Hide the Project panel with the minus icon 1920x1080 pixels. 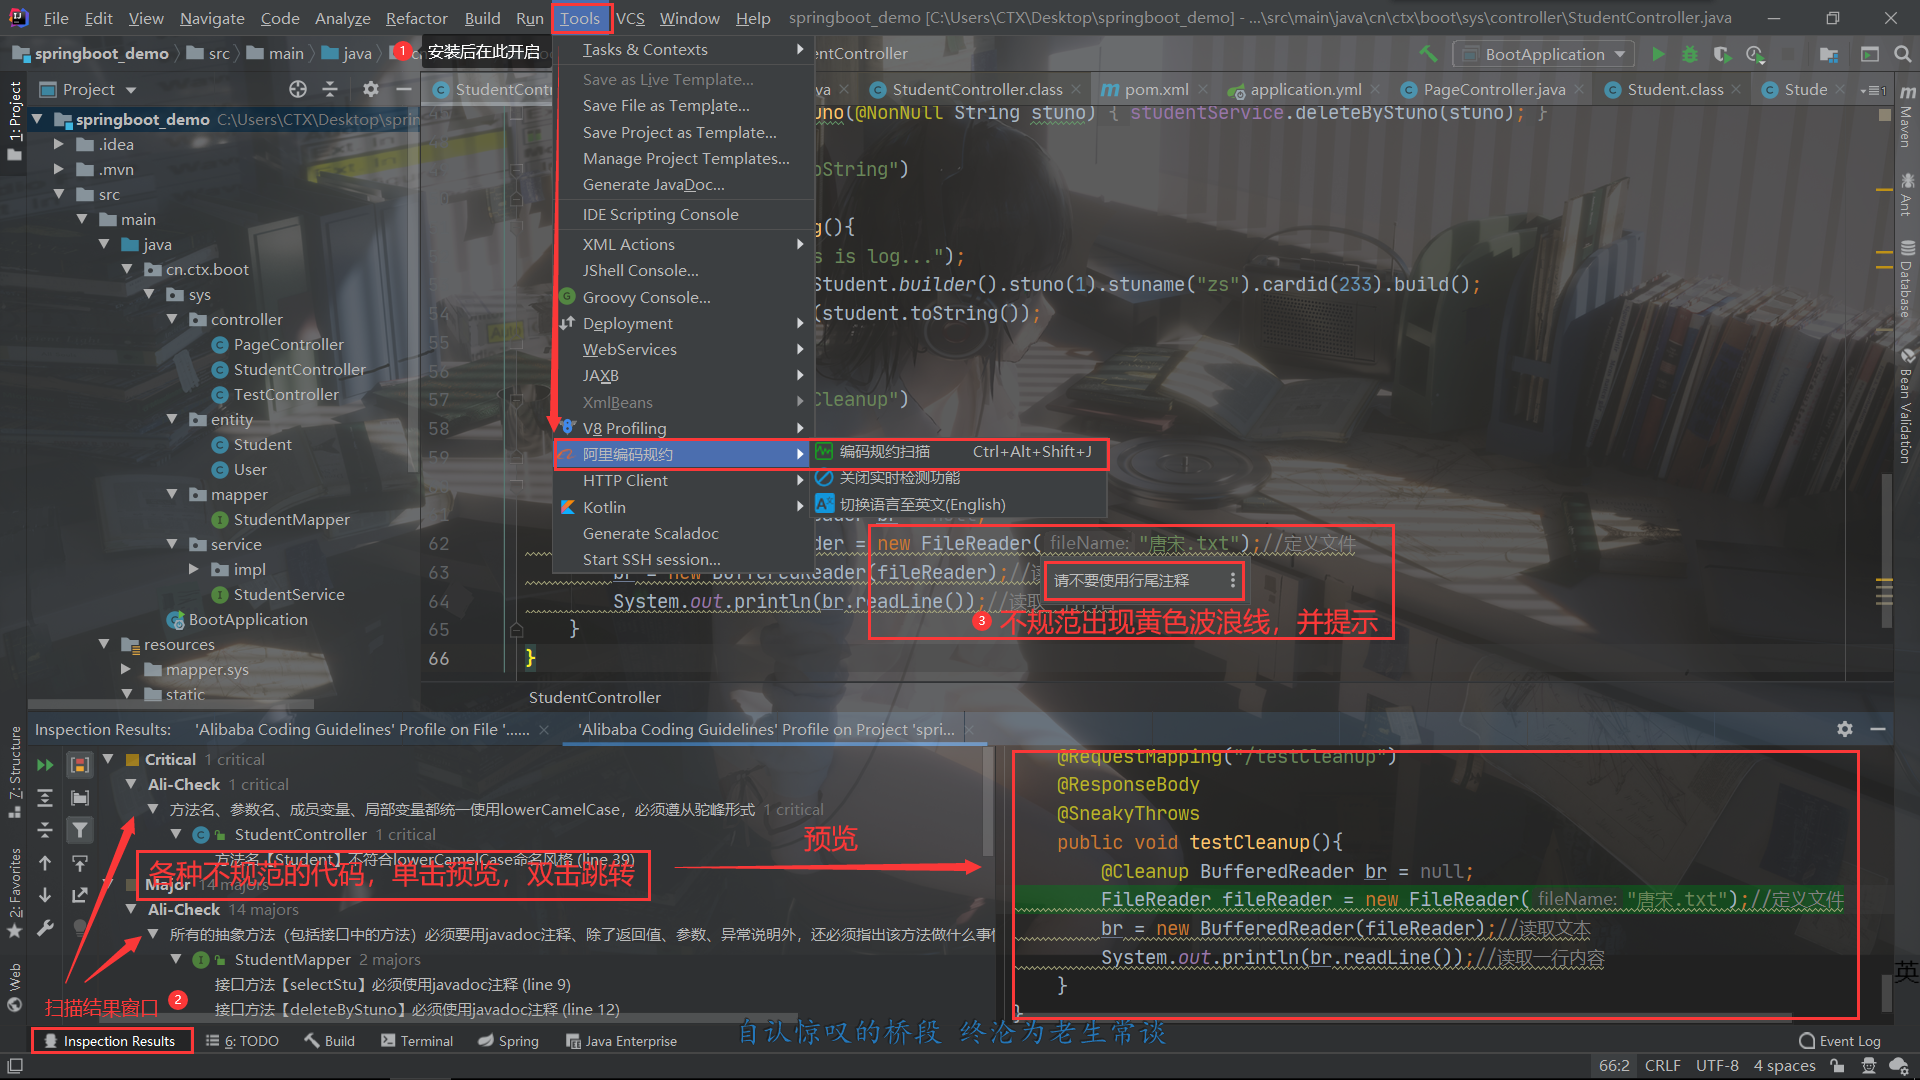pos(404,89)
